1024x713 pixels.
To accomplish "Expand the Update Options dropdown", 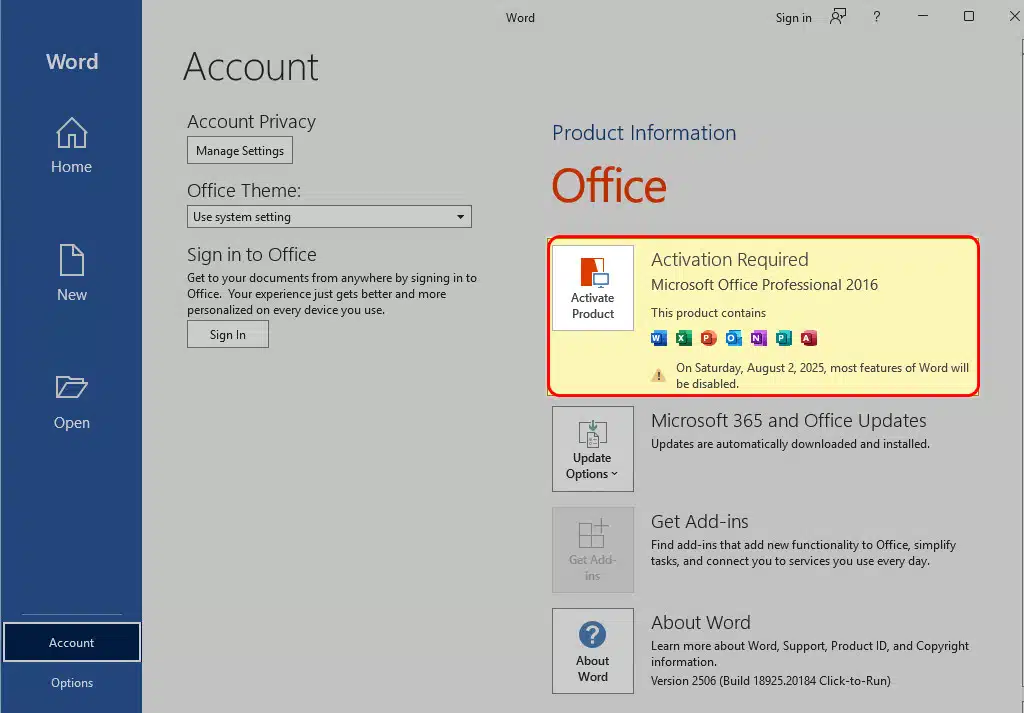I will [592, 449].
